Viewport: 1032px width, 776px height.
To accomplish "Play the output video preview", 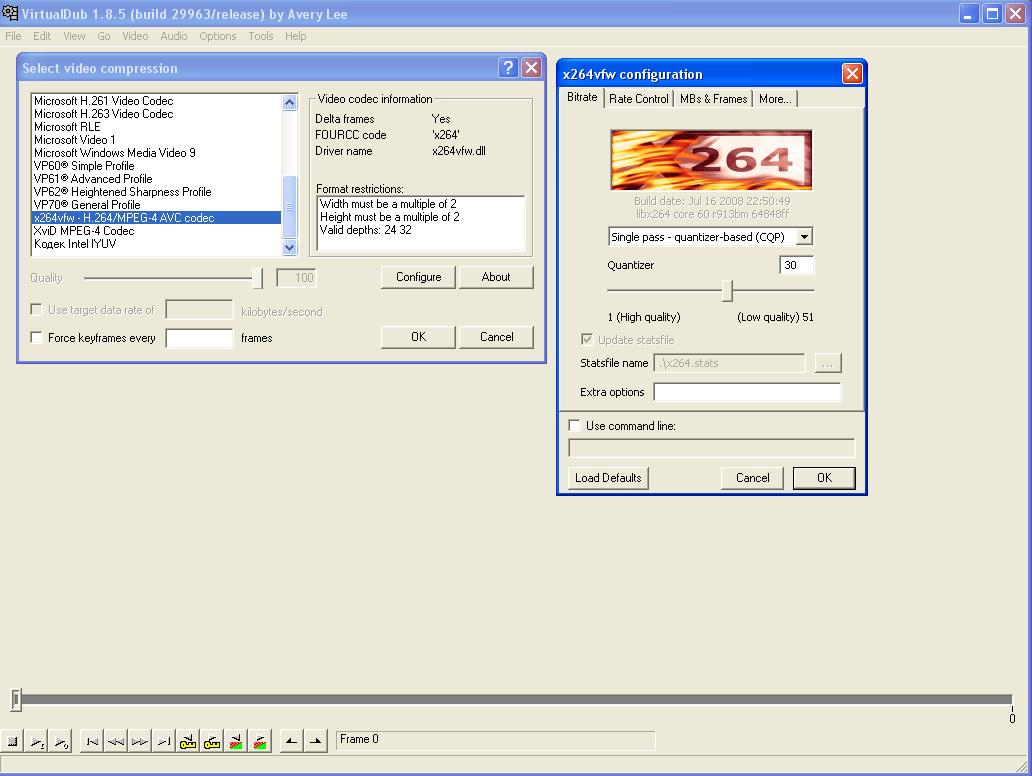I will (62, 742).
